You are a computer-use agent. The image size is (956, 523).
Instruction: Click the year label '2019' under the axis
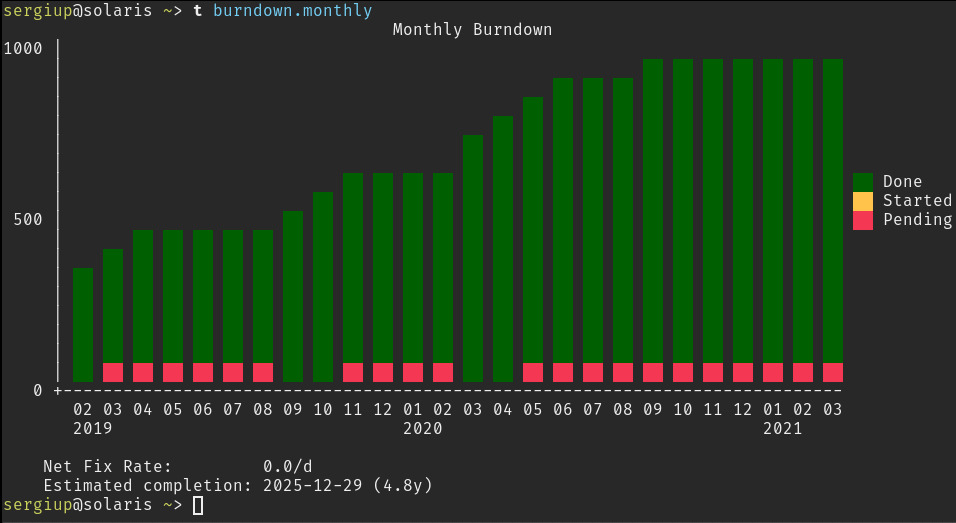pyautogui.click(x=93, y=429)
